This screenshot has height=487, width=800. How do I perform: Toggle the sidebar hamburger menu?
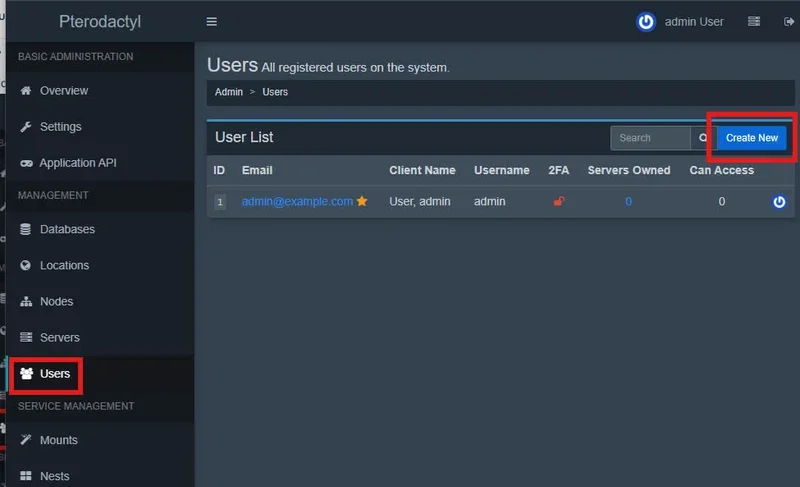211,21
